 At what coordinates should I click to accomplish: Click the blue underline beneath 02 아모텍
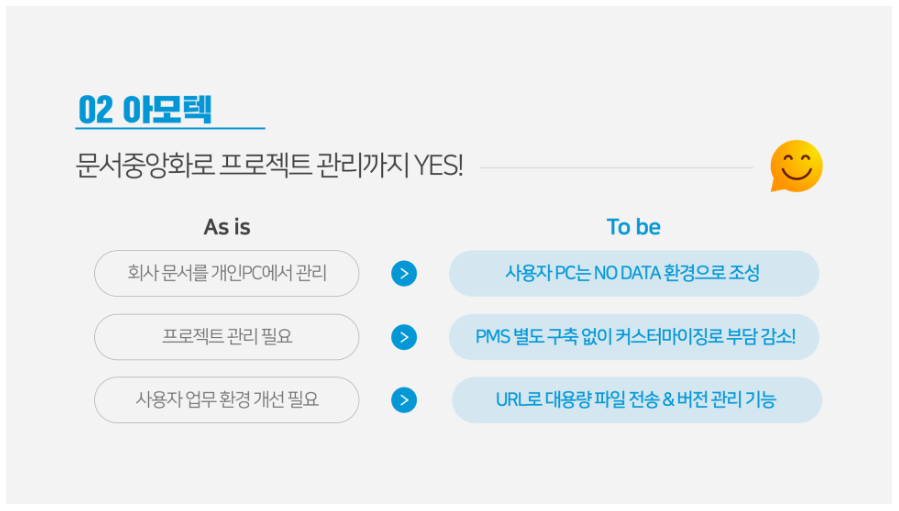(170, 128)
